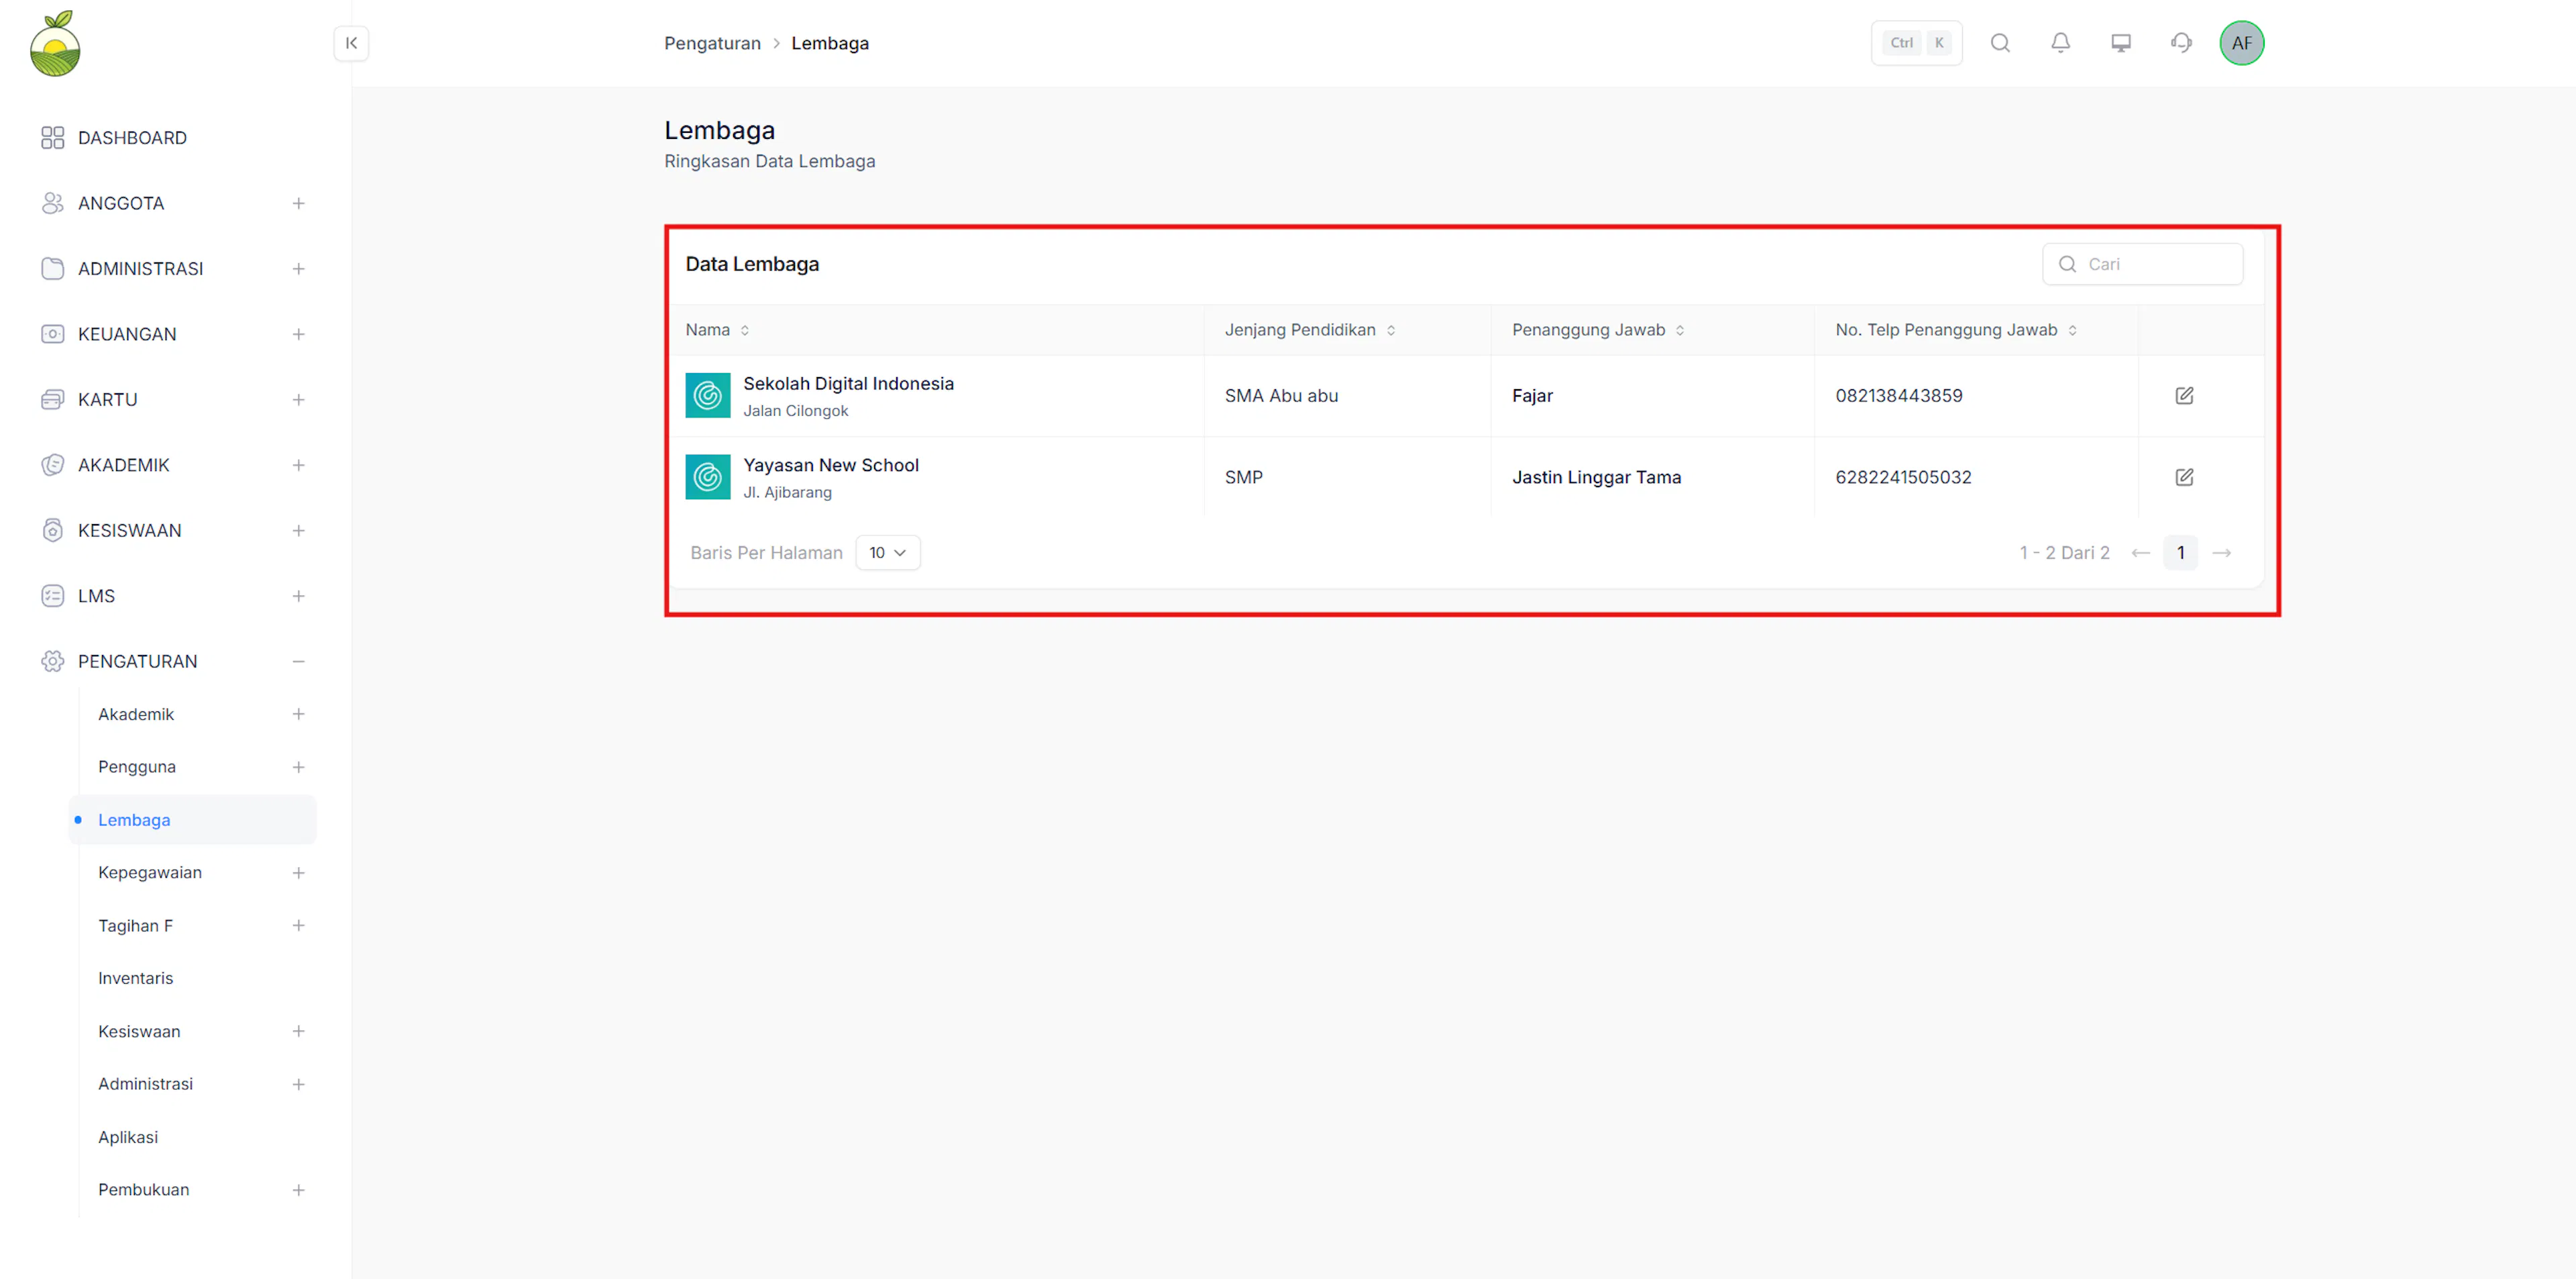This screenshot has height=1279, width=2576.
Task: Click the Cari search field
Action: [2142, 264]
